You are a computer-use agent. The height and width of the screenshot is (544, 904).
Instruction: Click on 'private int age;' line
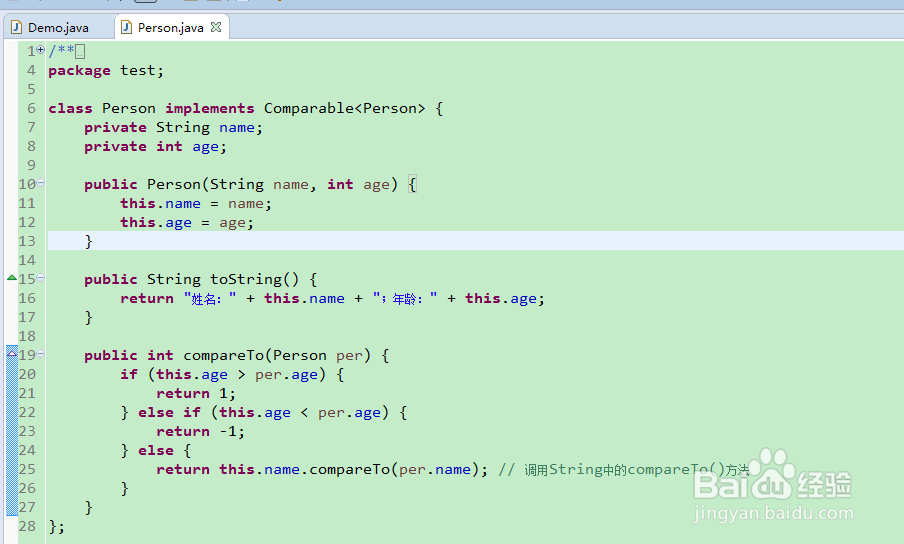[x=155, y=146]
